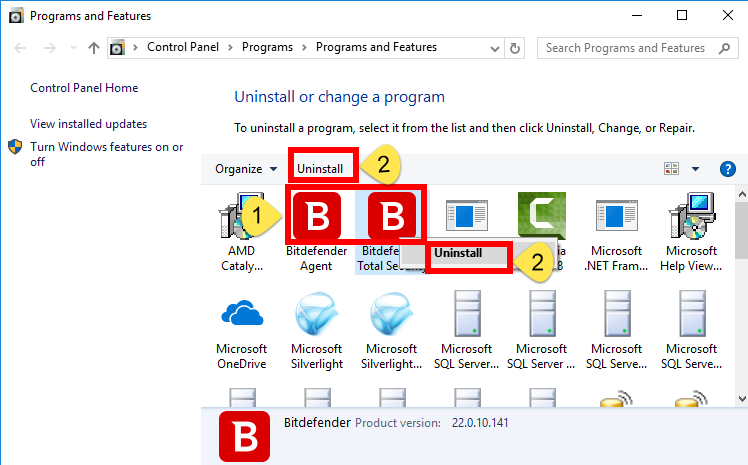Click the refresh button in the address bar

515,48
